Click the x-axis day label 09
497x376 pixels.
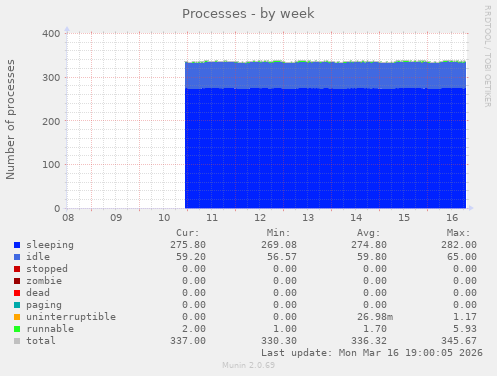(x=116, y=218)
